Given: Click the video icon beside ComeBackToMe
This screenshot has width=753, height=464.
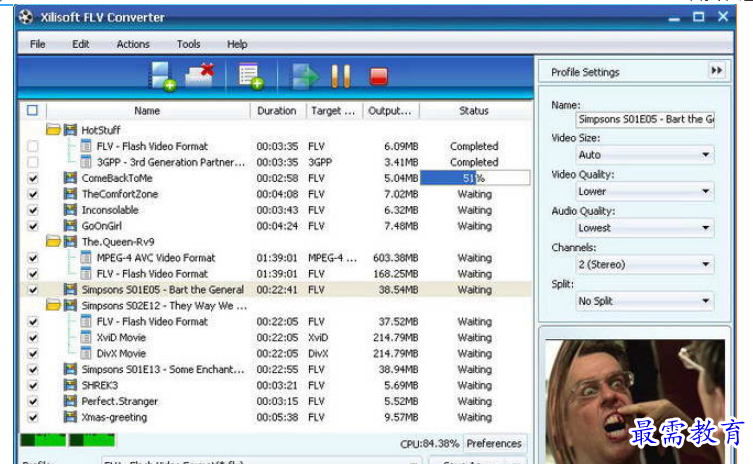Looking at the screenshot, I should tap(70, 178).
